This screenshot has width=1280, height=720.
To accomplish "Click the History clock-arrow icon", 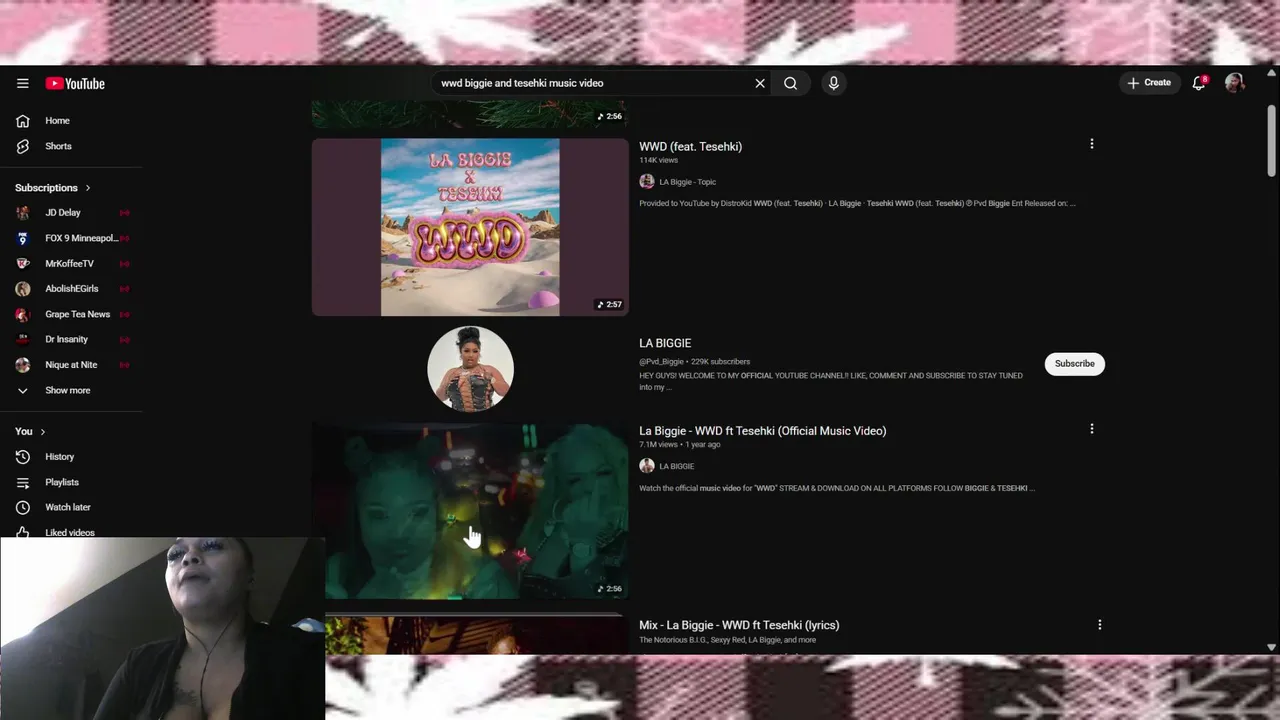I will point(23,457).
